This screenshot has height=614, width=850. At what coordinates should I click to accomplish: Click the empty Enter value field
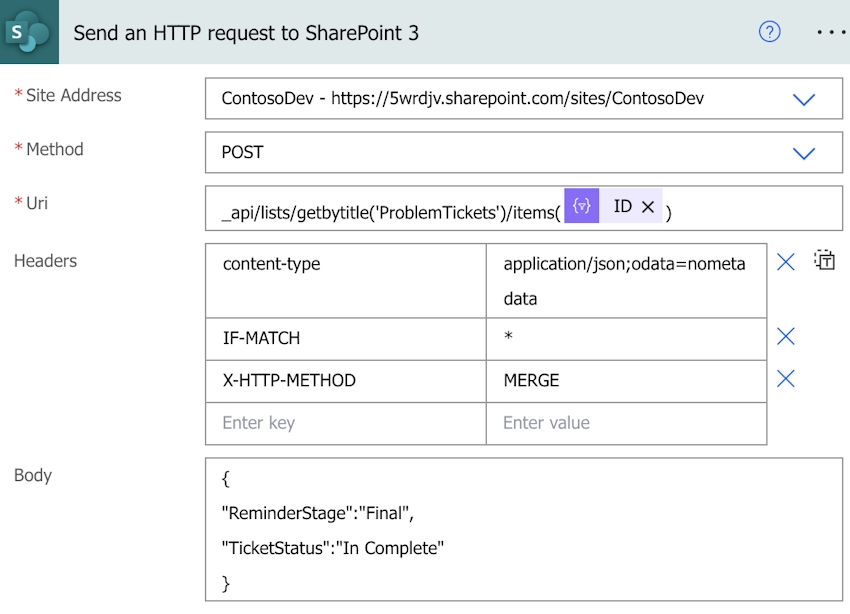pyautogui.click(x=627, y=423)
